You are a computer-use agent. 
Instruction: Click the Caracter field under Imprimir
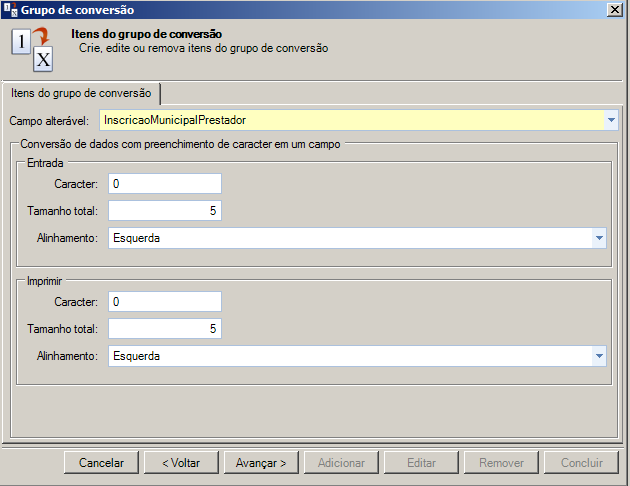tap(165, 302)
